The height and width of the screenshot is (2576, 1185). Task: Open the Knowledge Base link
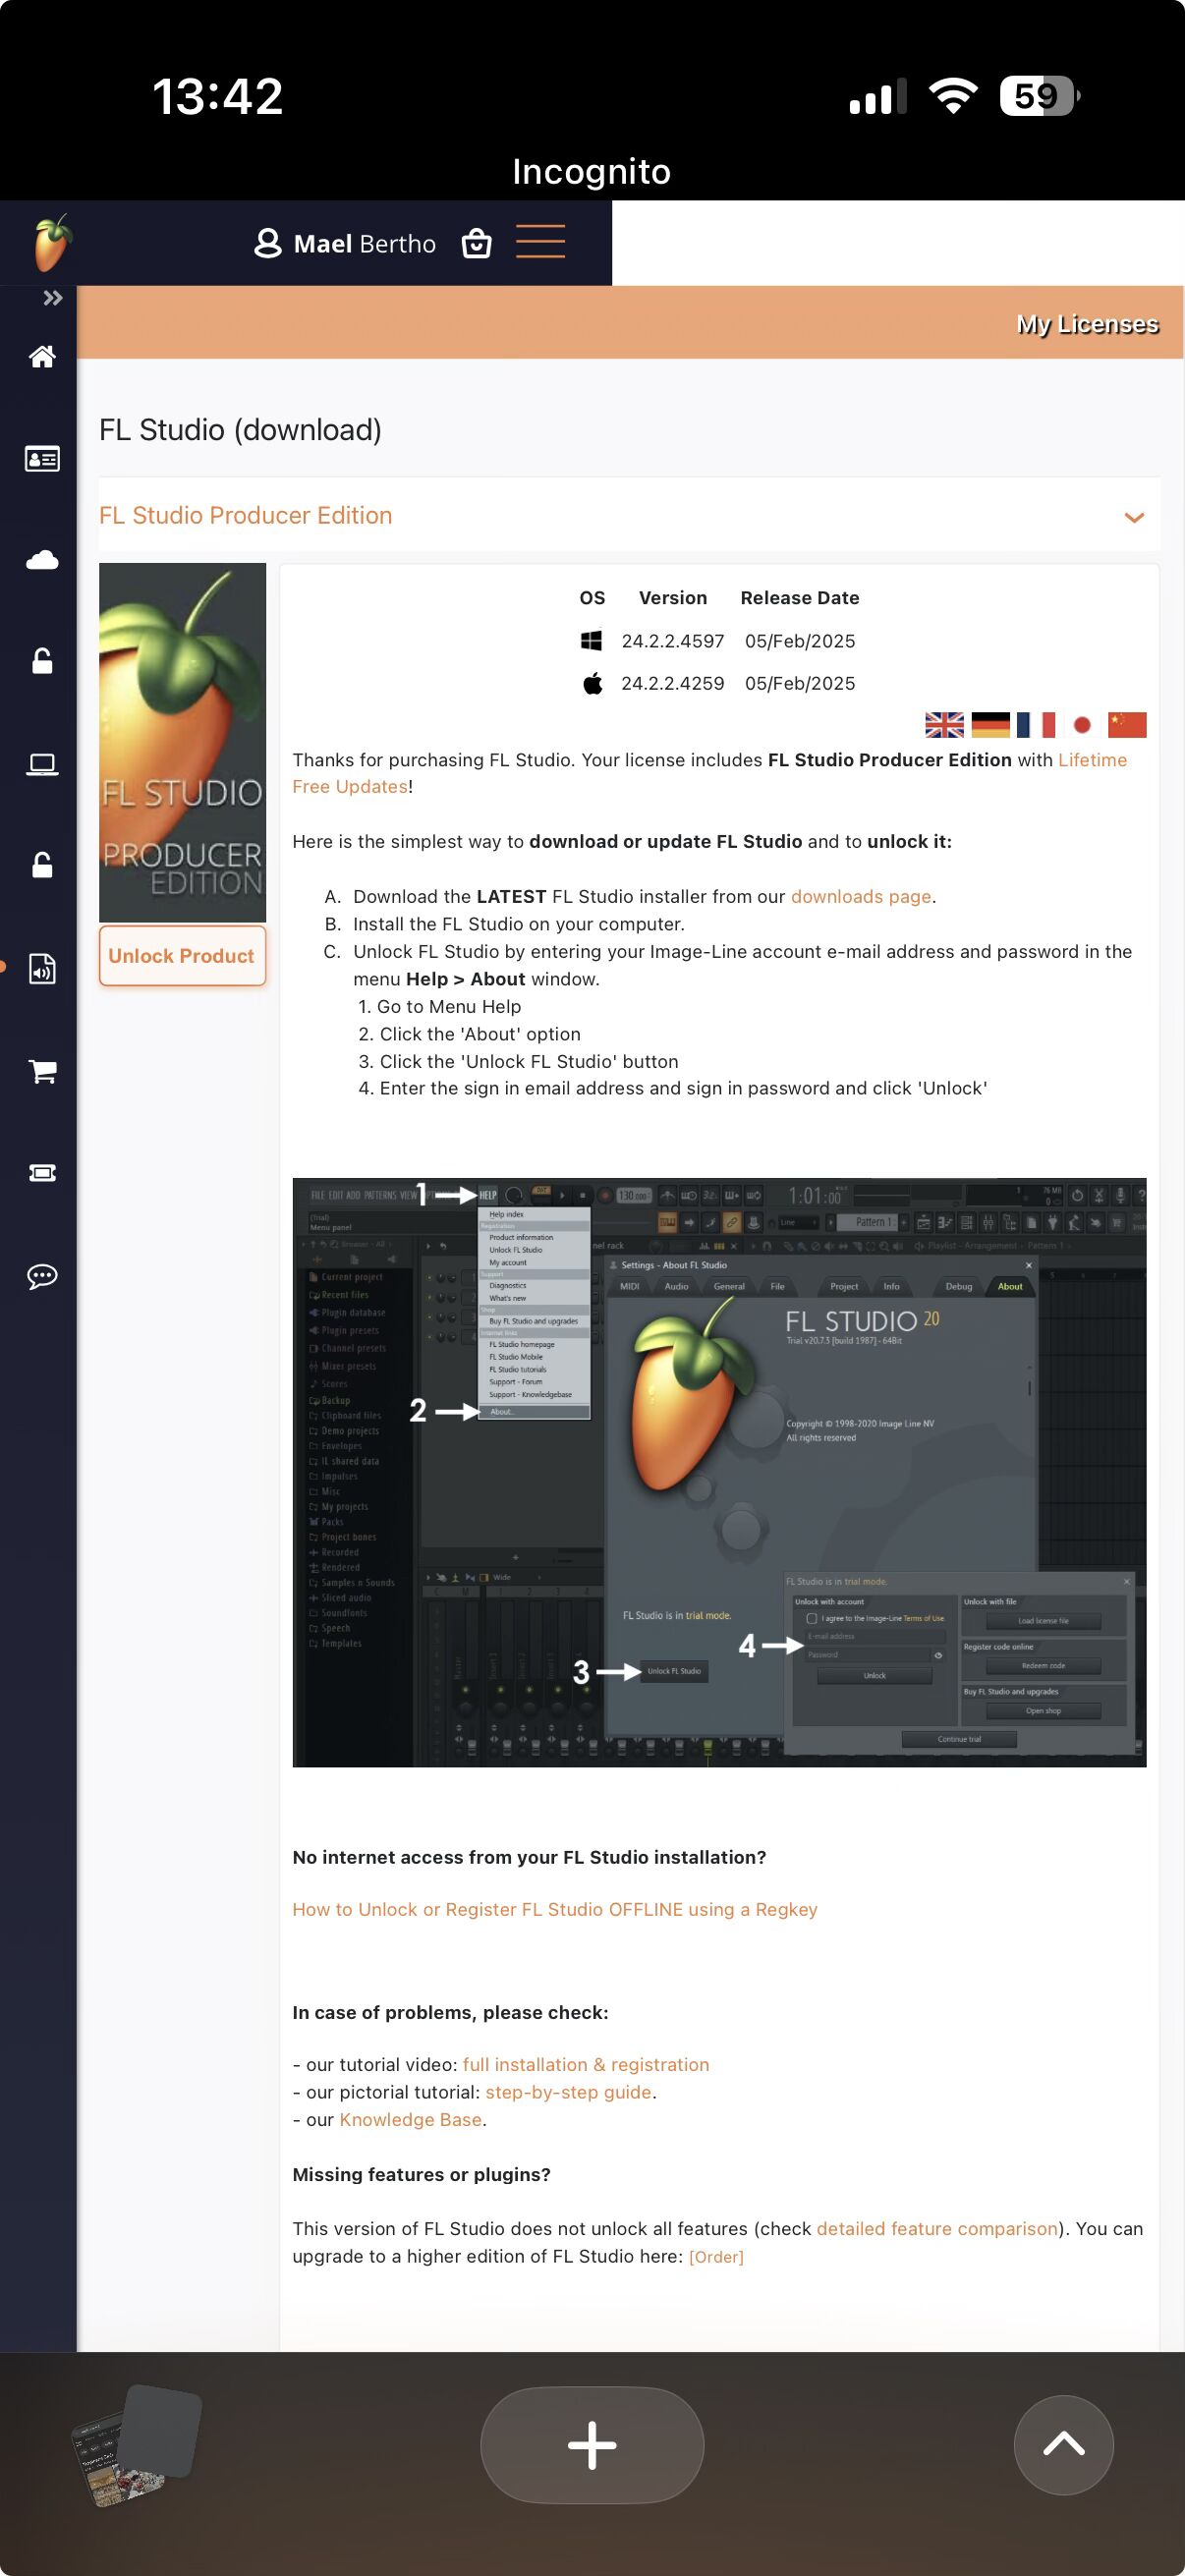pyautogui.click(x=411, y=2120)
